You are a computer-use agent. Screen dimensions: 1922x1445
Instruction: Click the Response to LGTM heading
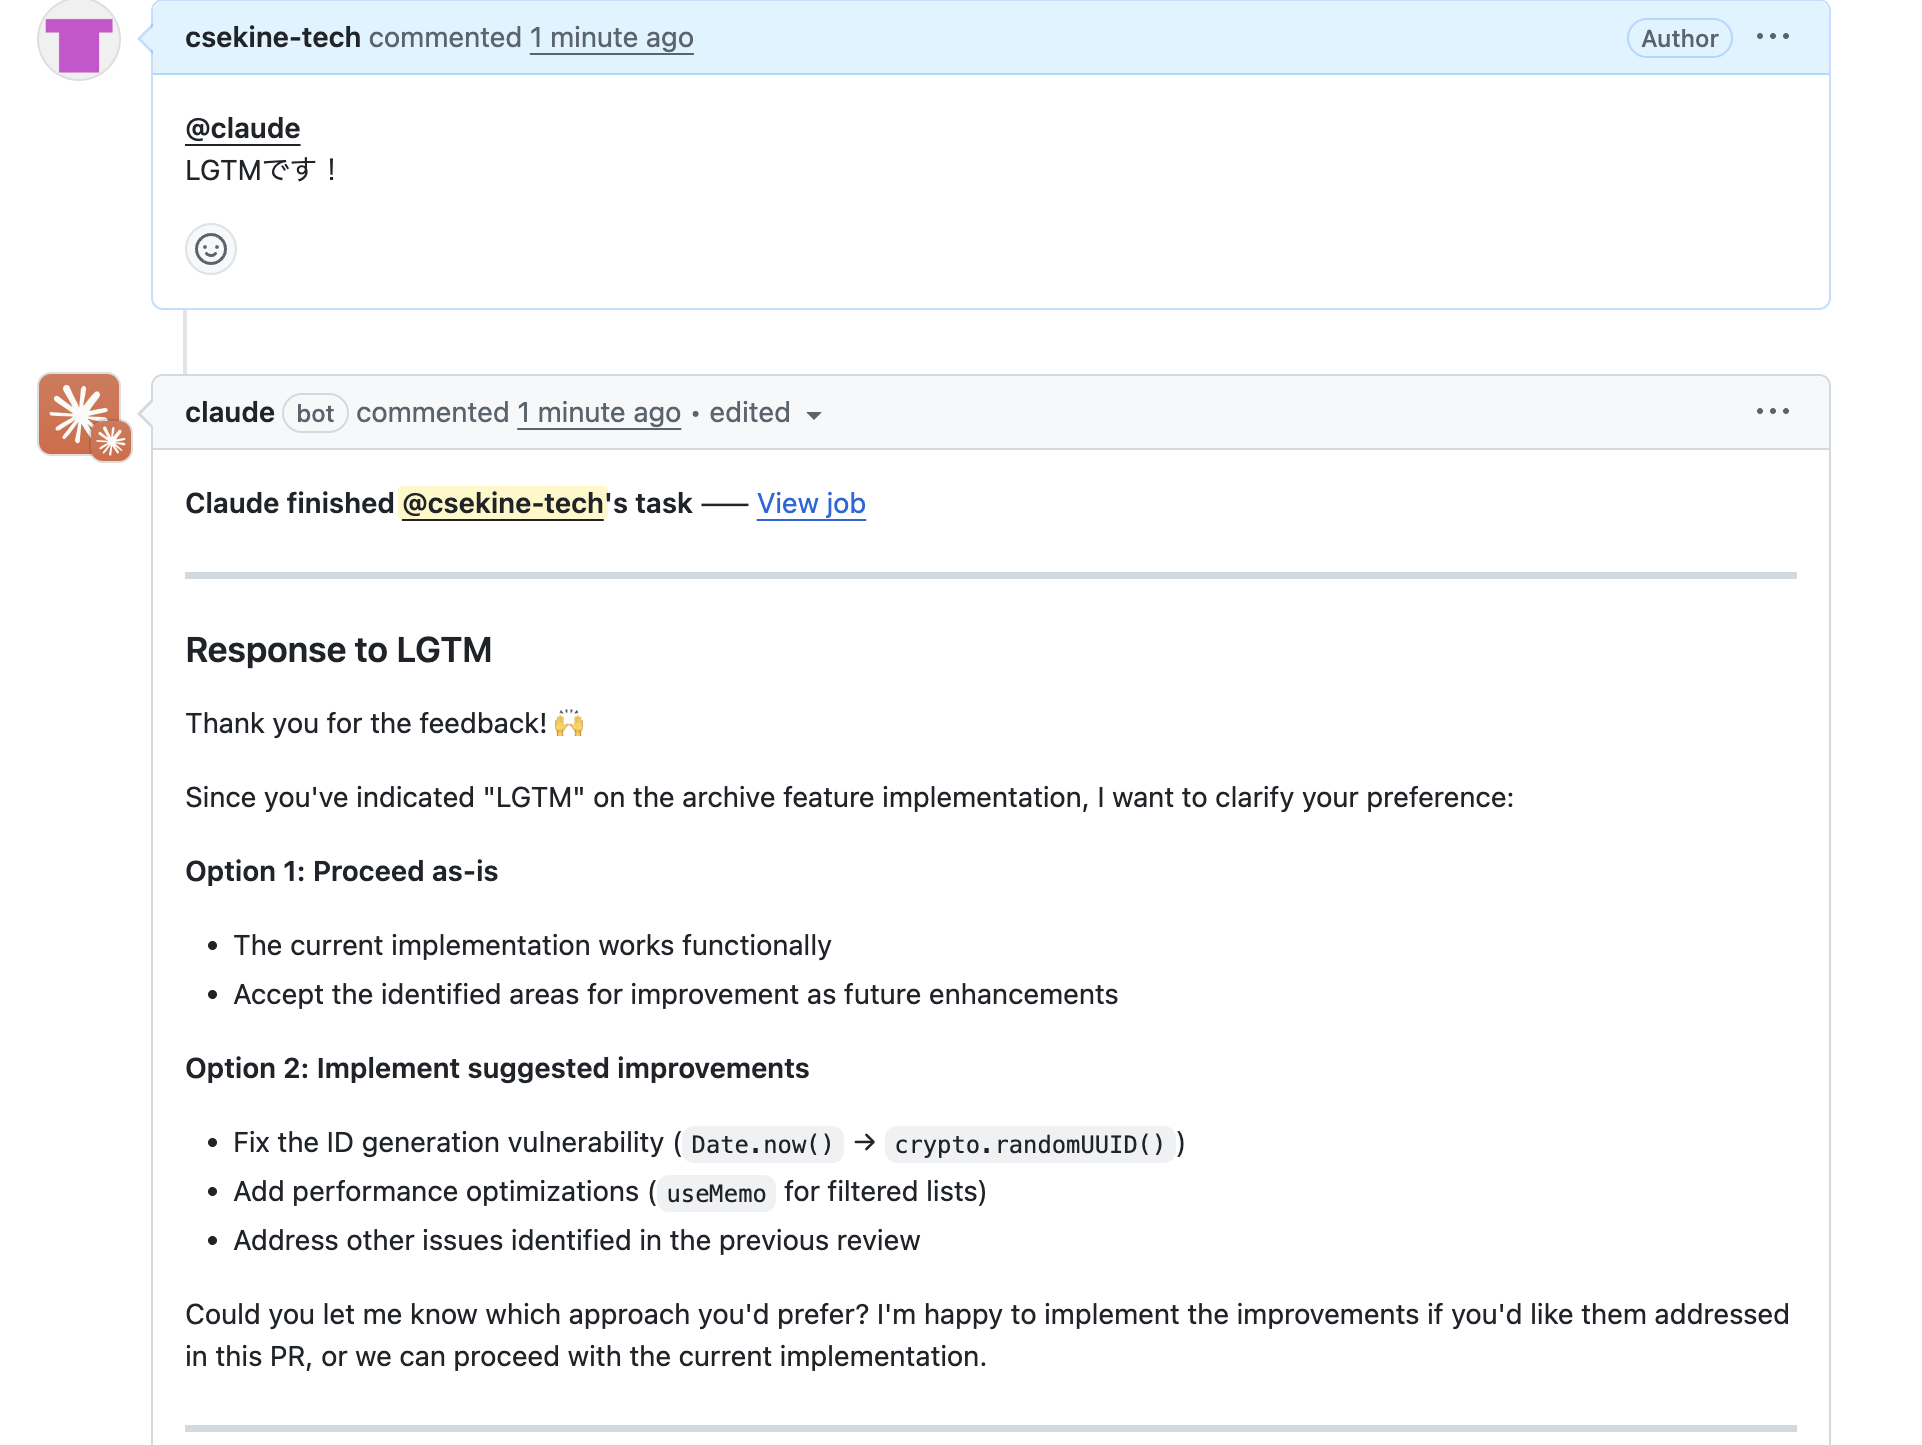(338, 650)
